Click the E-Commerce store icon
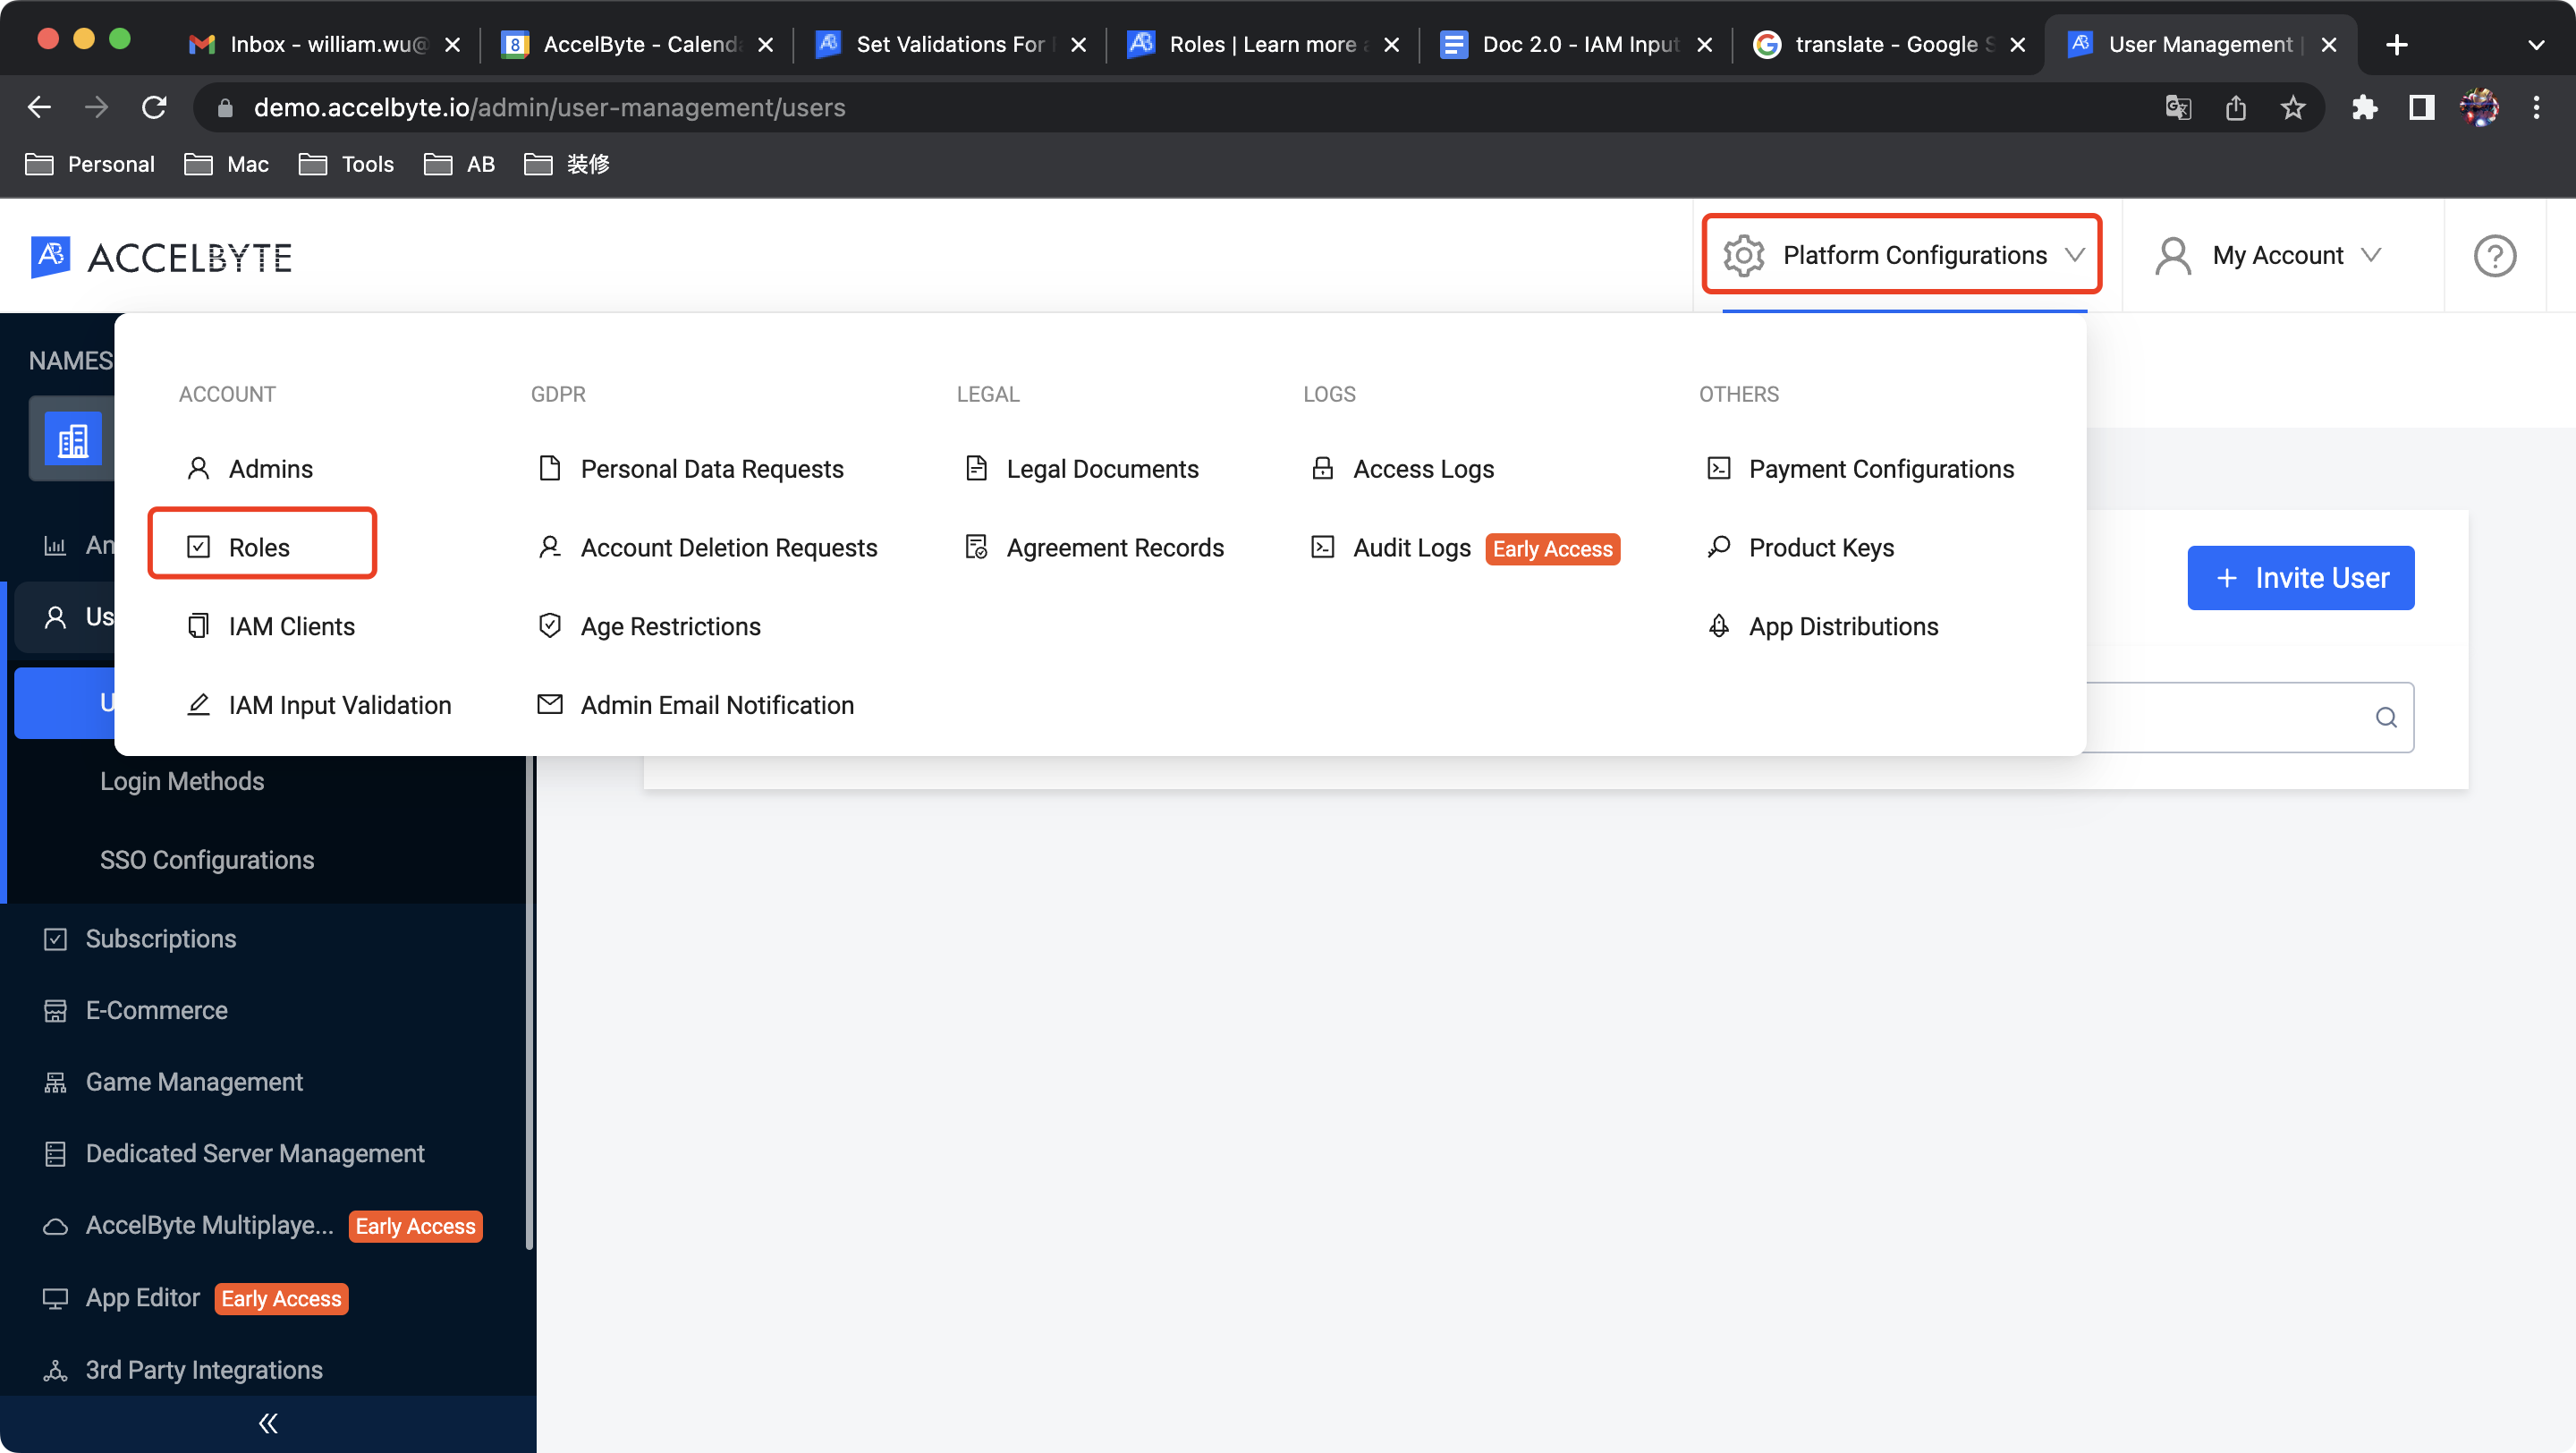The width and height of the screenshot is (2576, 1453). pos(55,1010)
